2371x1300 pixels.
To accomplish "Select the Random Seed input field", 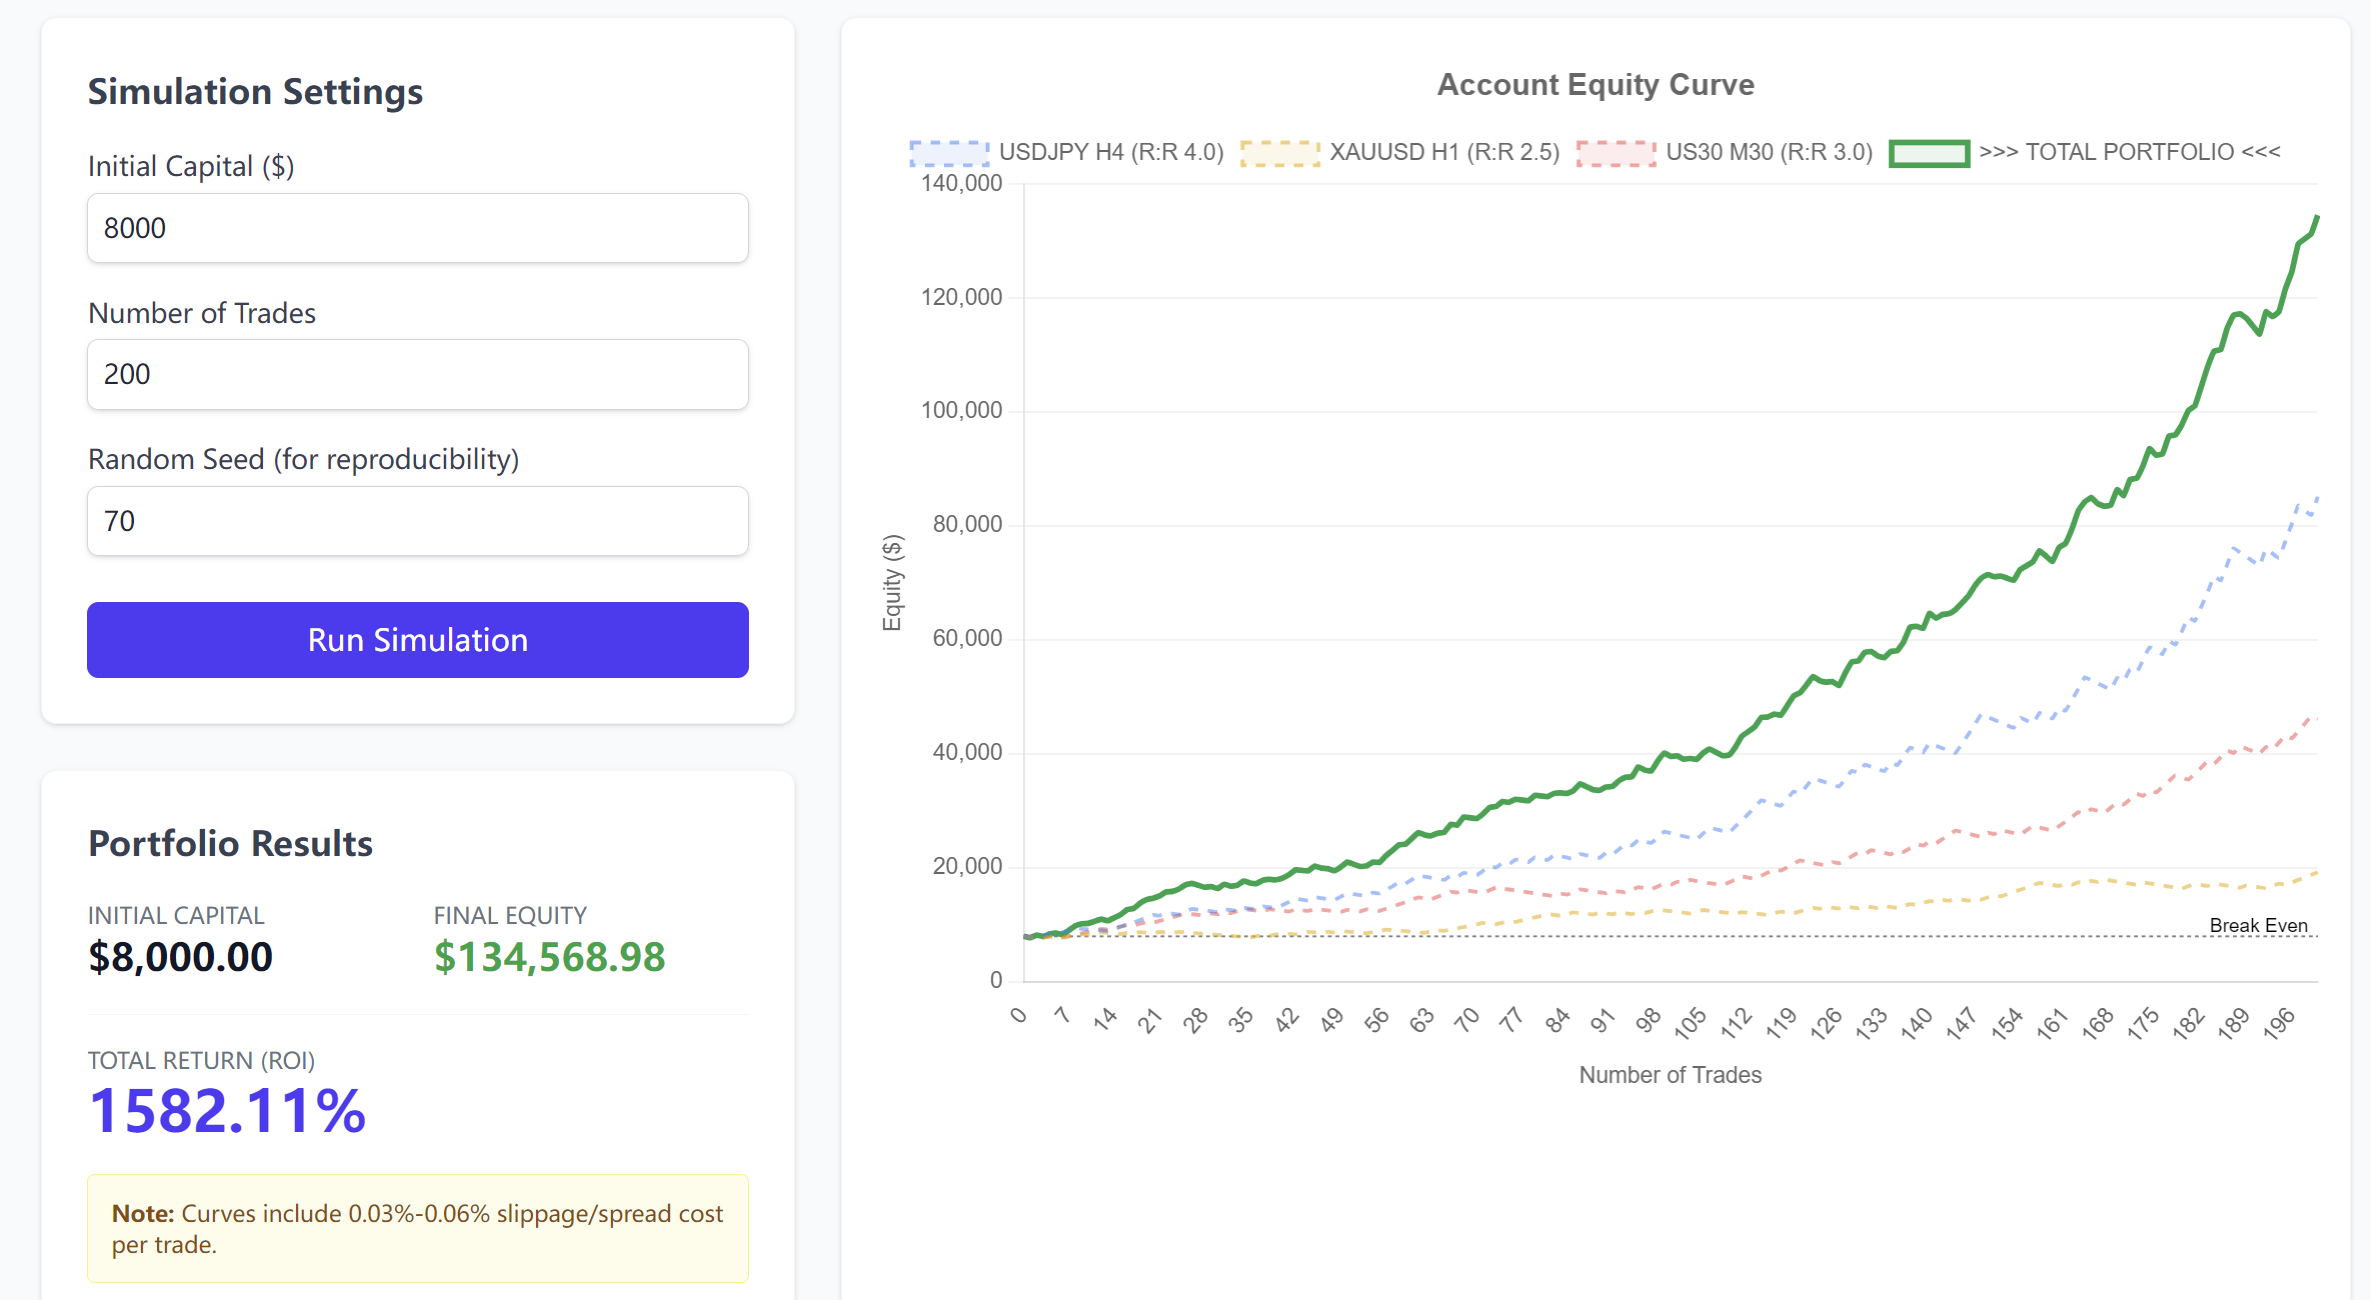I will click(417, 521).
